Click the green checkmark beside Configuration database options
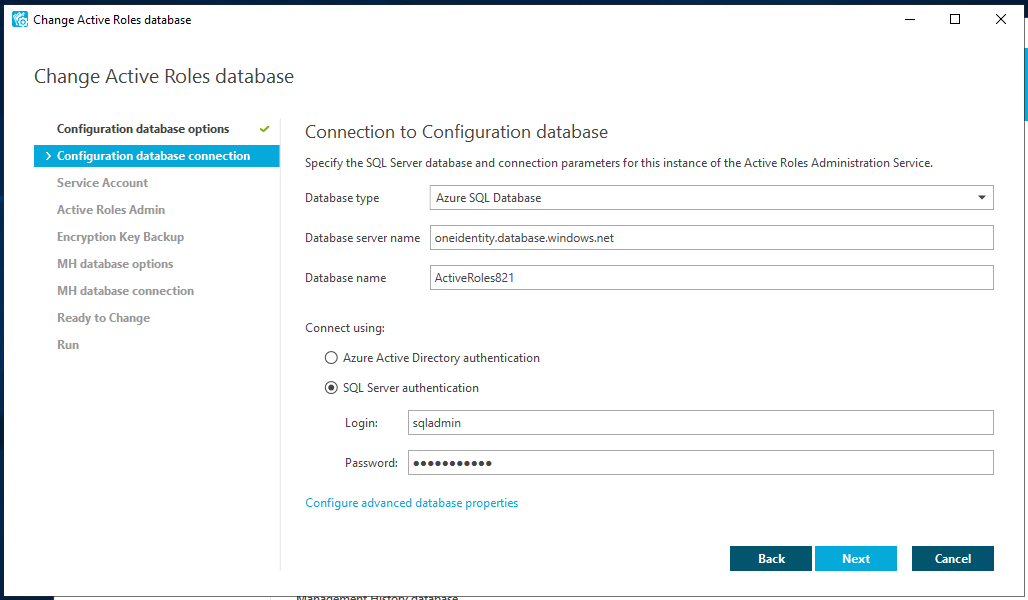 pyautogui.click(x=265, y=129)
